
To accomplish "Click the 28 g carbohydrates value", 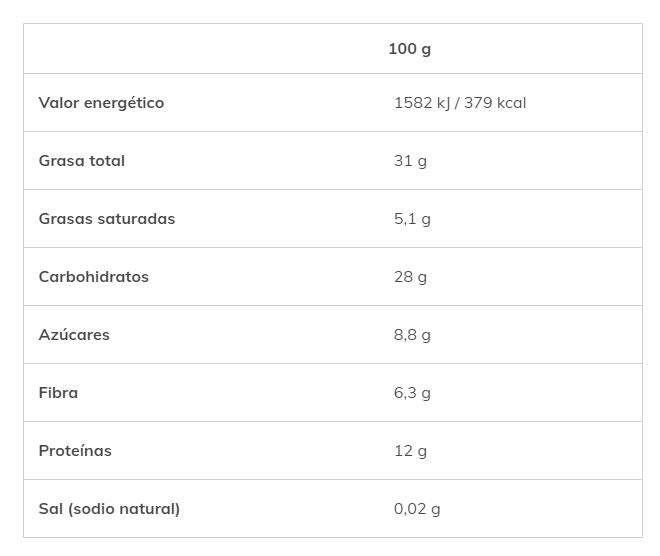I will [x=410, y=277].
